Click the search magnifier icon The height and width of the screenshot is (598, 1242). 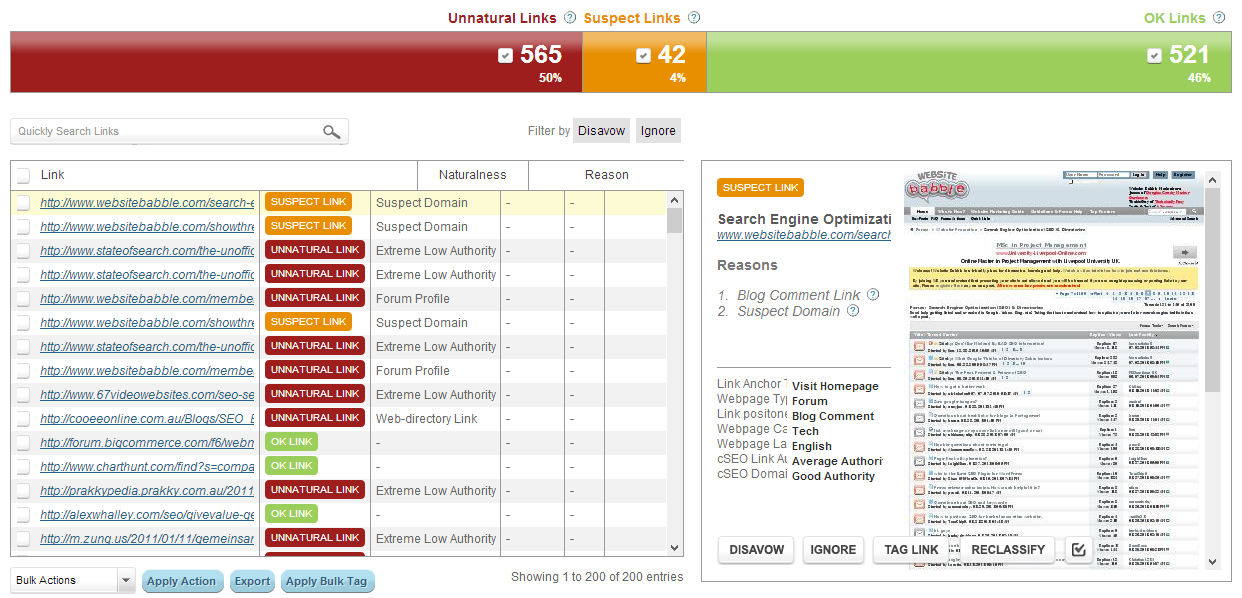tap(331, 132)
